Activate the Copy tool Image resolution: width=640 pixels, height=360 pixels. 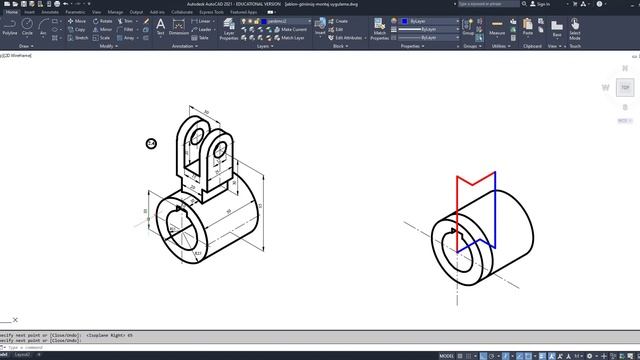(x=77, y=29)
